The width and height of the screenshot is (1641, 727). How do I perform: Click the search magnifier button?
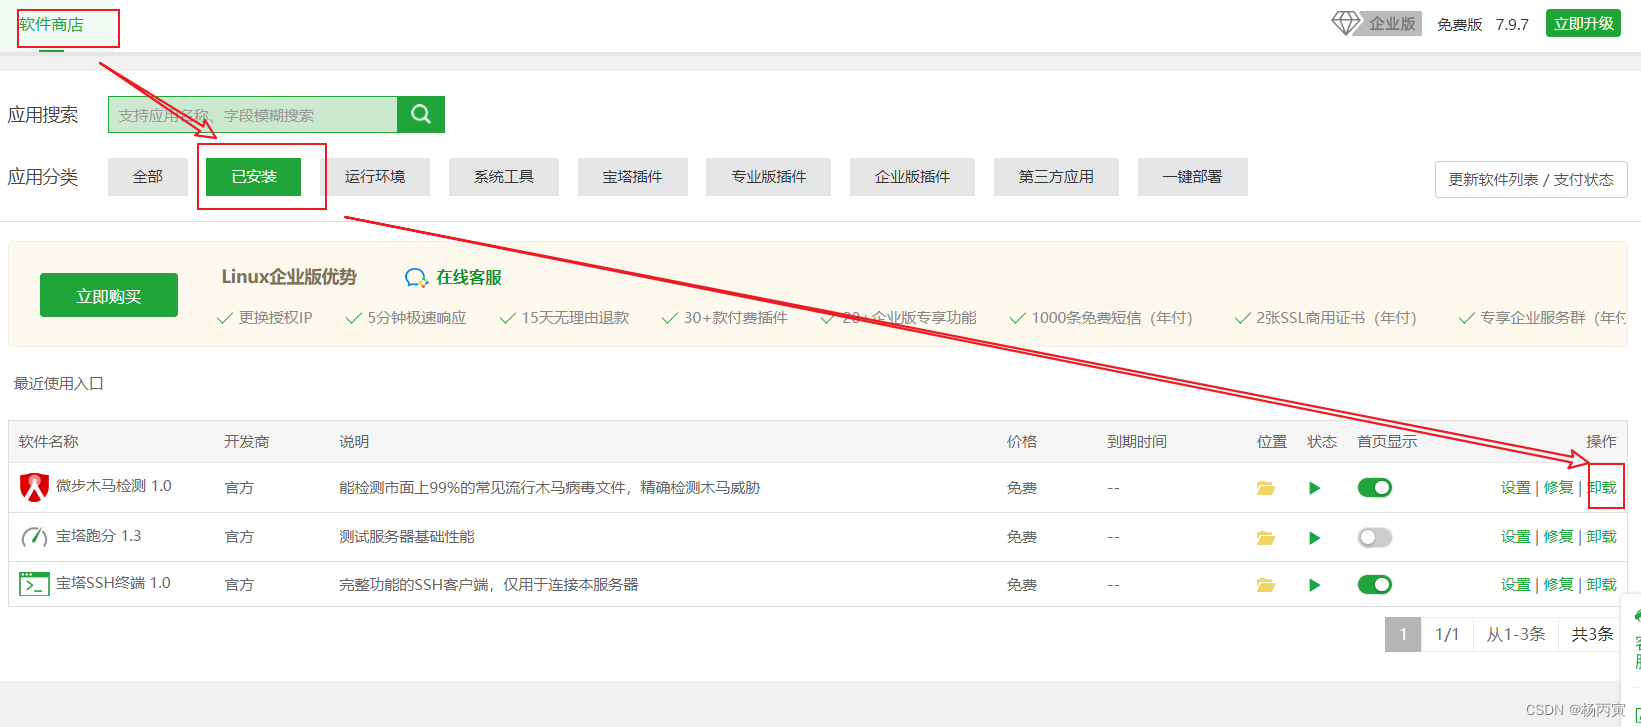pyautogui.click(x=421, y=114)
